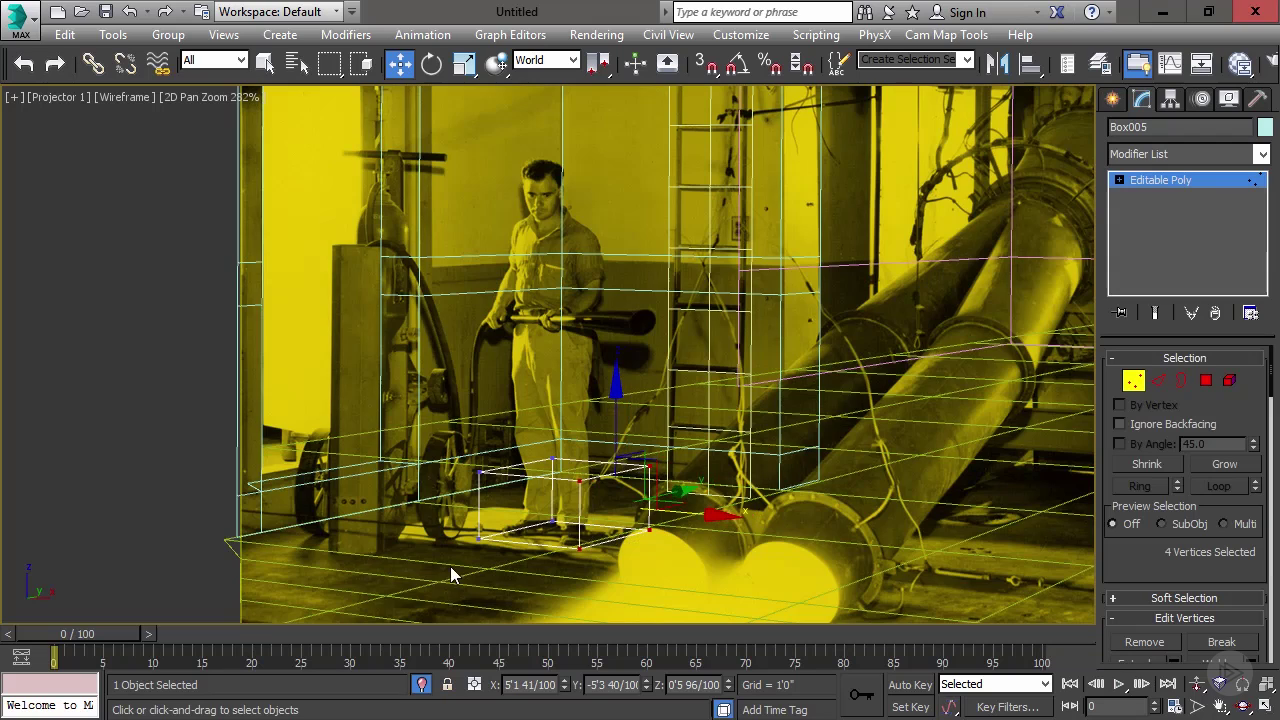Switch to Polygon sub-object selection mode
Screen dimensions: 1280x720
[1206, 380]
